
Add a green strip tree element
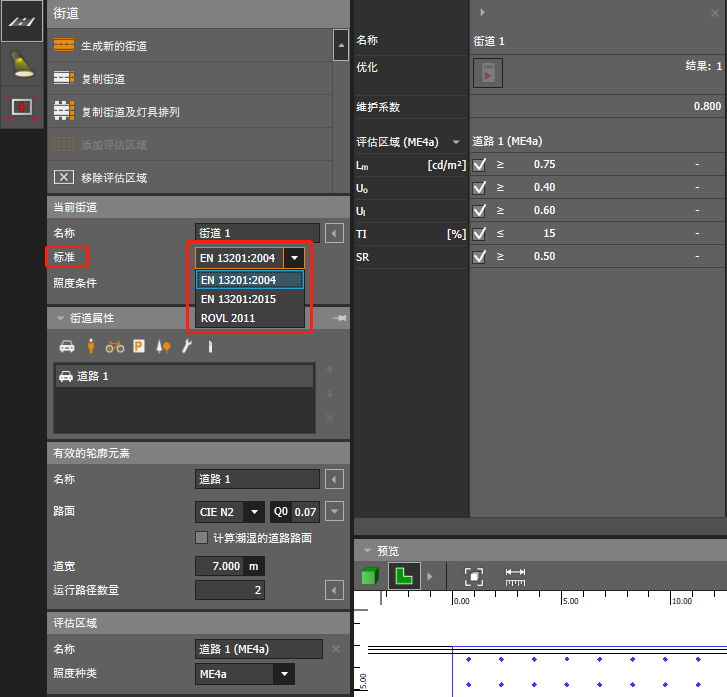tap(163, 346)
